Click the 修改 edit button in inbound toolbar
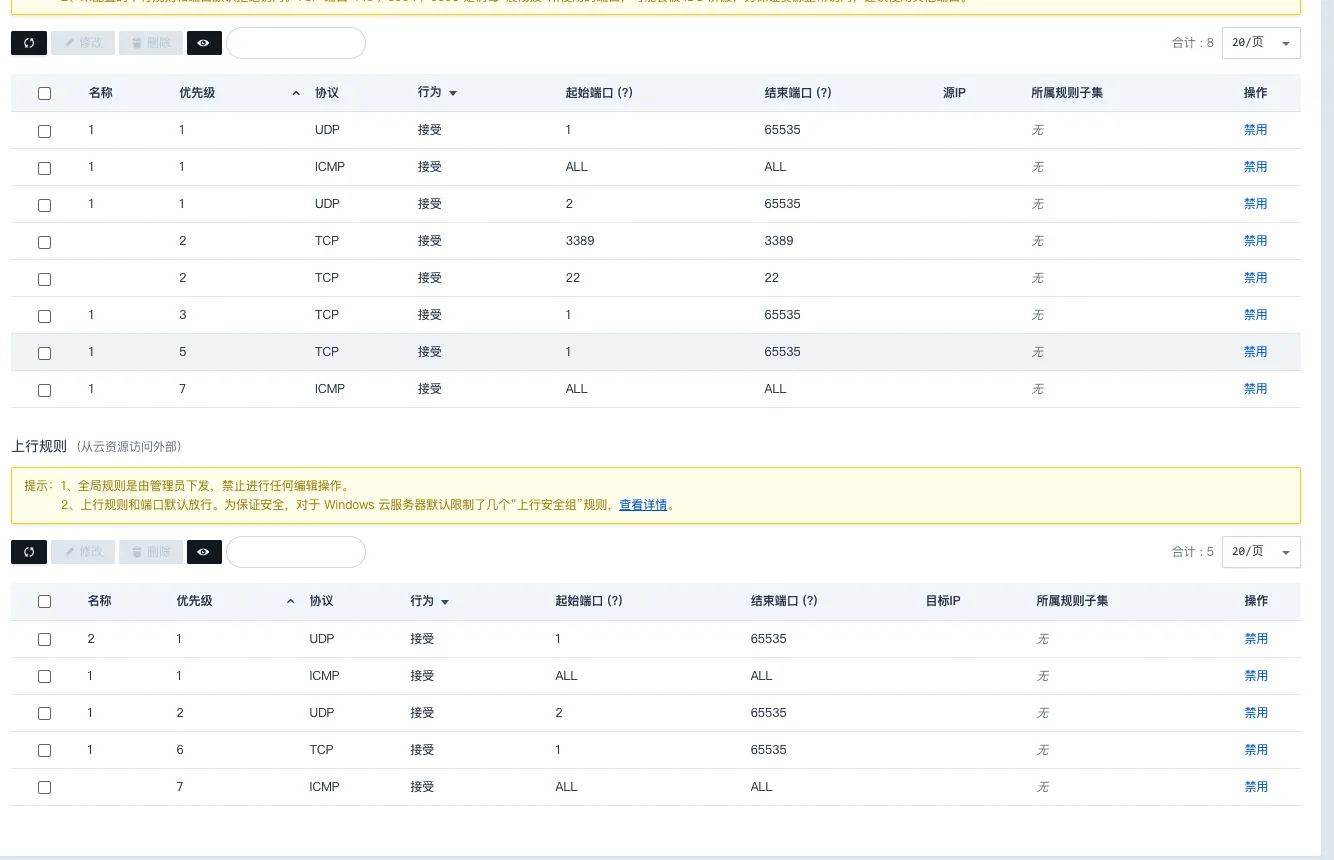The image size is (1334, 860). pos(83,43)
